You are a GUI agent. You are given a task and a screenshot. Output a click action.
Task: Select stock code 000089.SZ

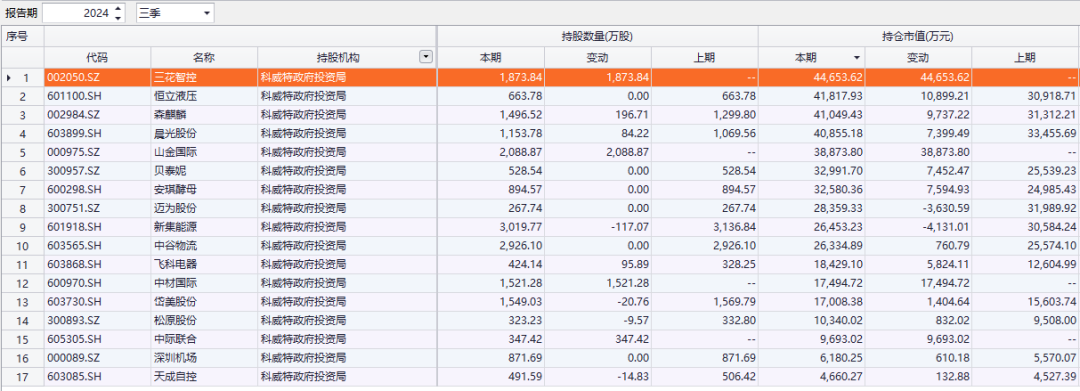point(97,358)
